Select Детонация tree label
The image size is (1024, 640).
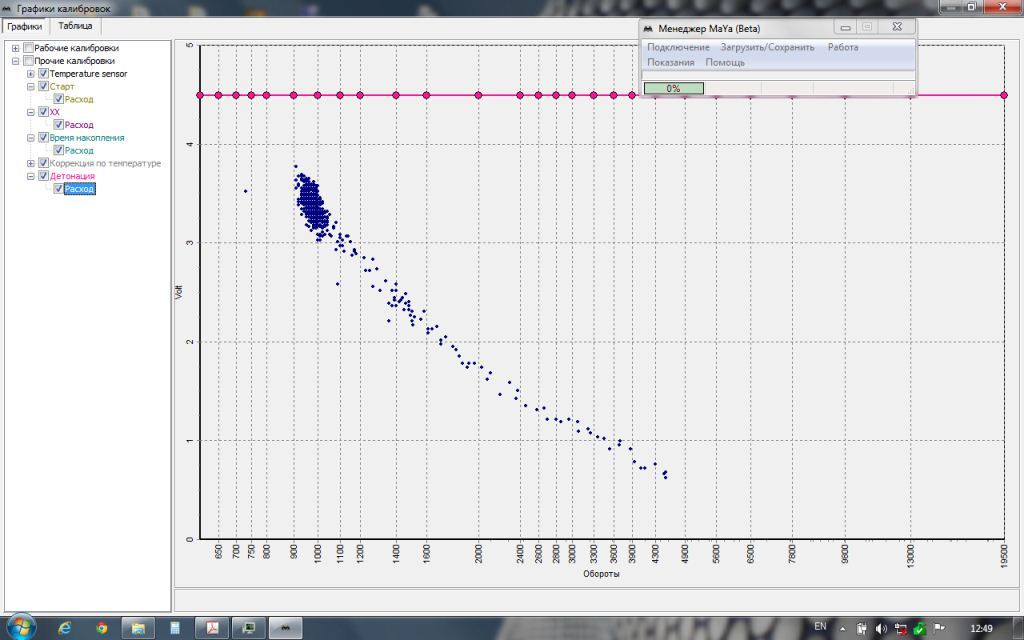pyautogui.click(x=72, y=176)
